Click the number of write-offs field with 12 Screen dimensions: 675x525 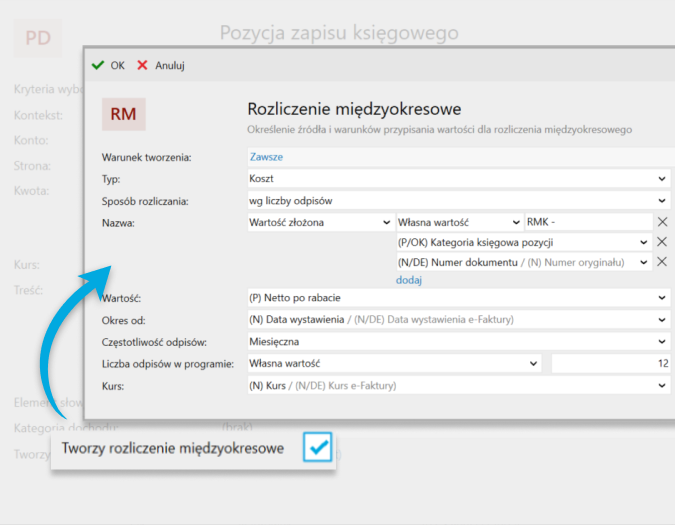pyautogui.click(x=610, y=363)
